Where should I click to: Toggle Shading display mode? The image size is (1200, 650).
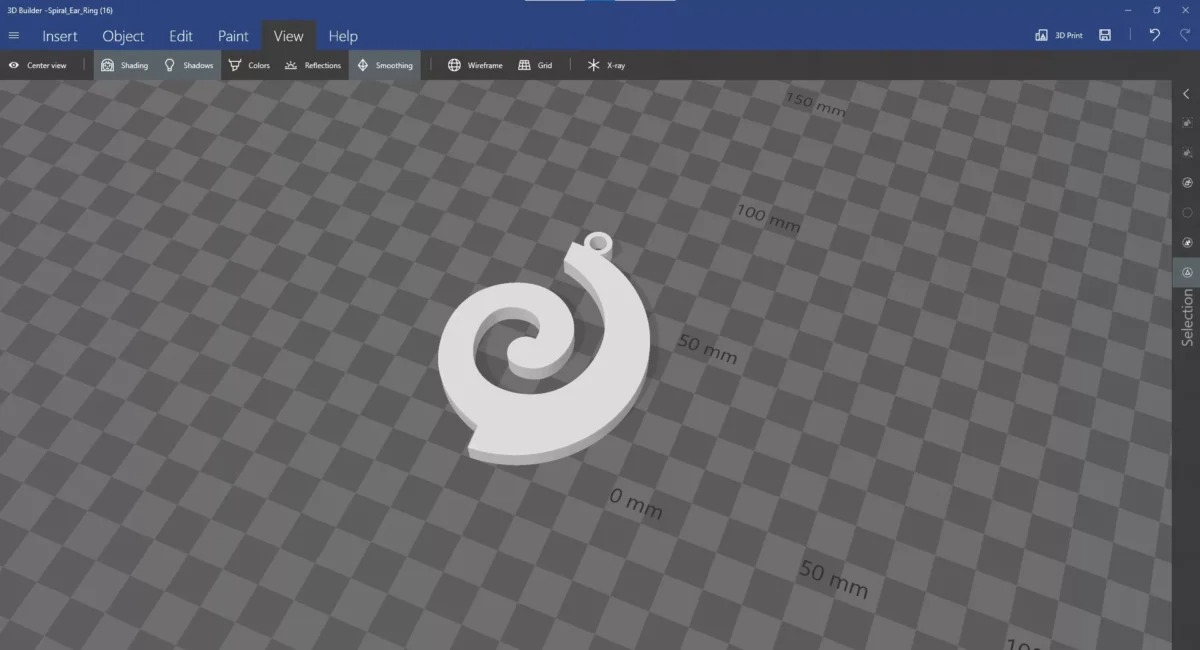pyautogui.click(x=124, y=65)
